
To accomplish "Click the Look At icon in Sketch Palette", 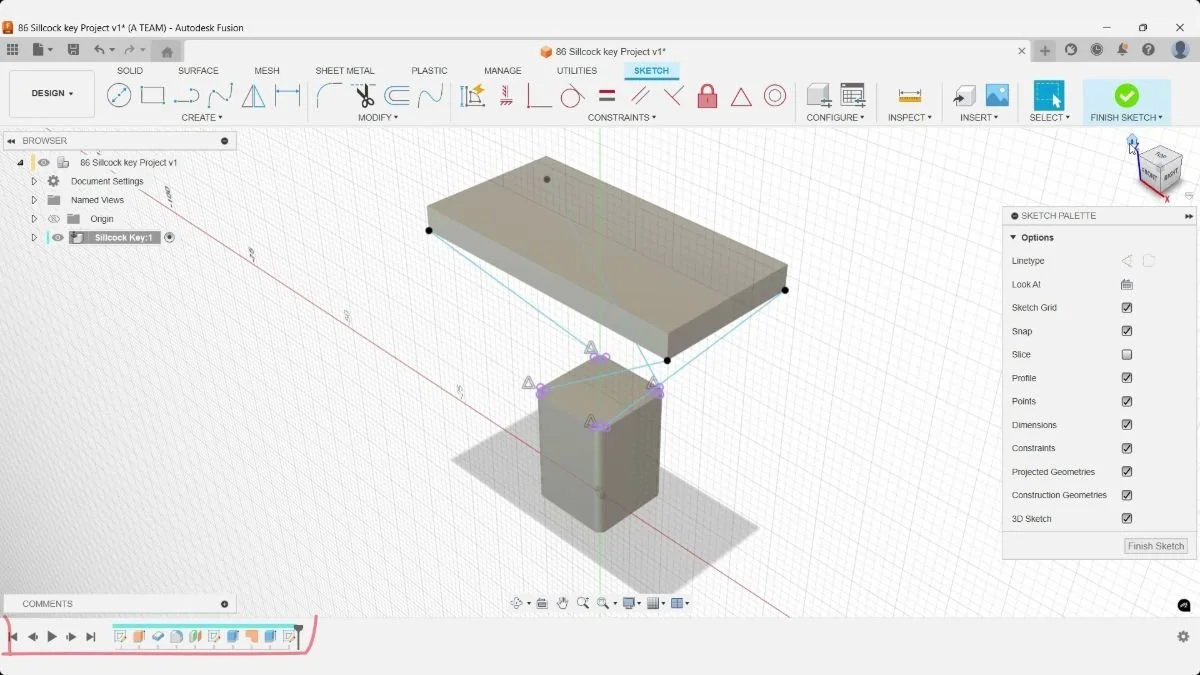I will (1127, 285).
